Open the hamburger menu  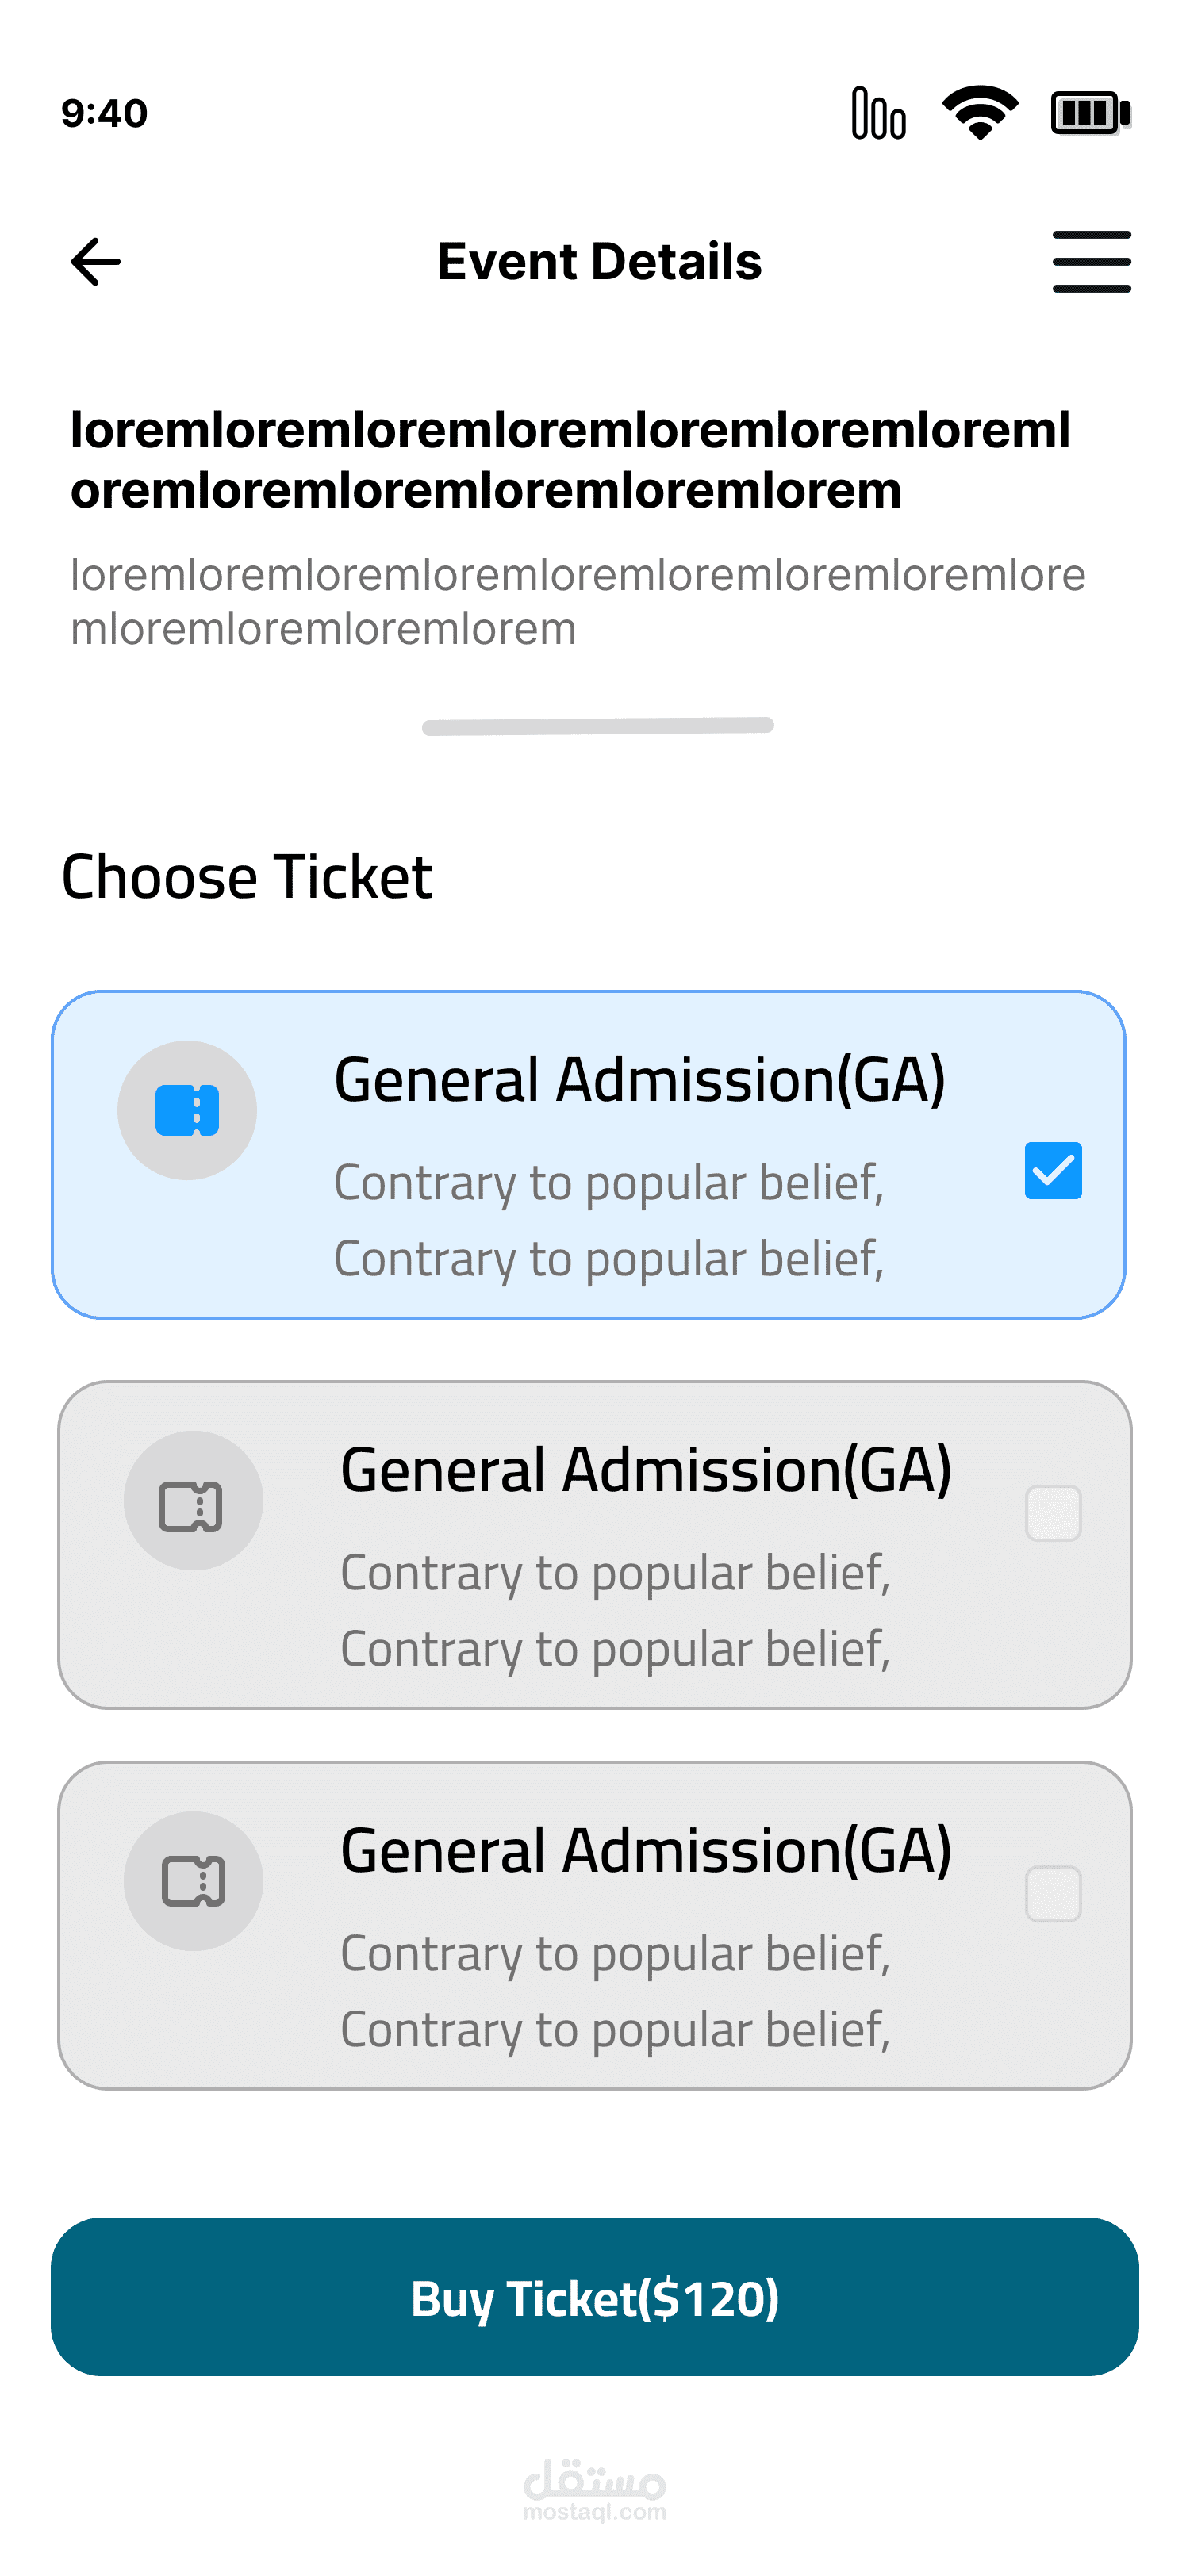1091,262
